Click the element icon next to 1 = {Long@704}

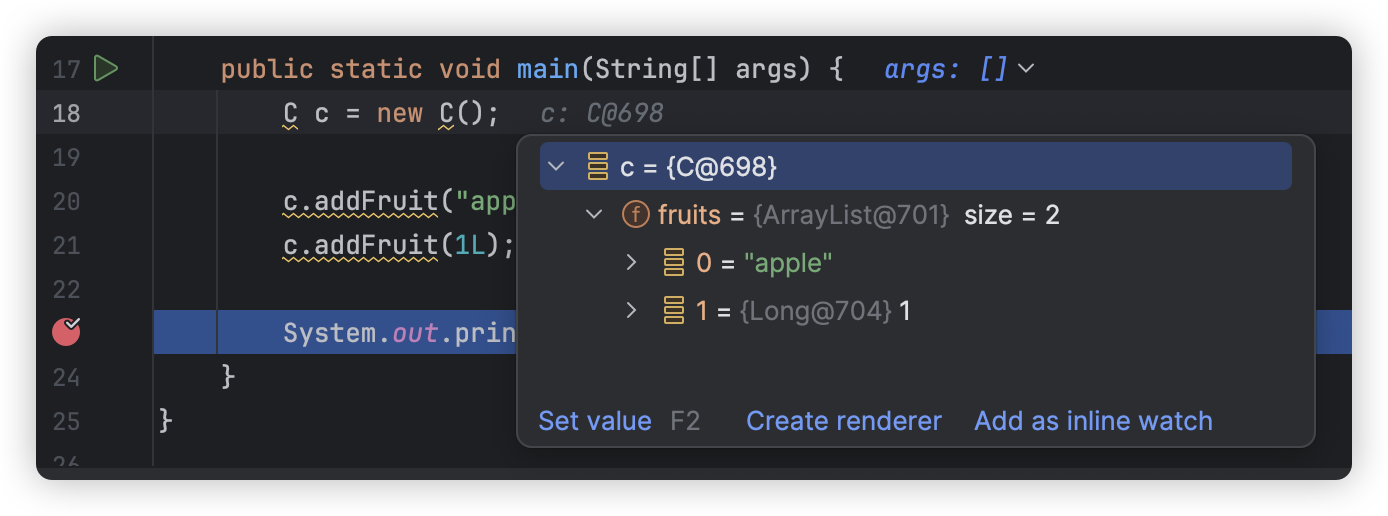(x=674, y=311)
